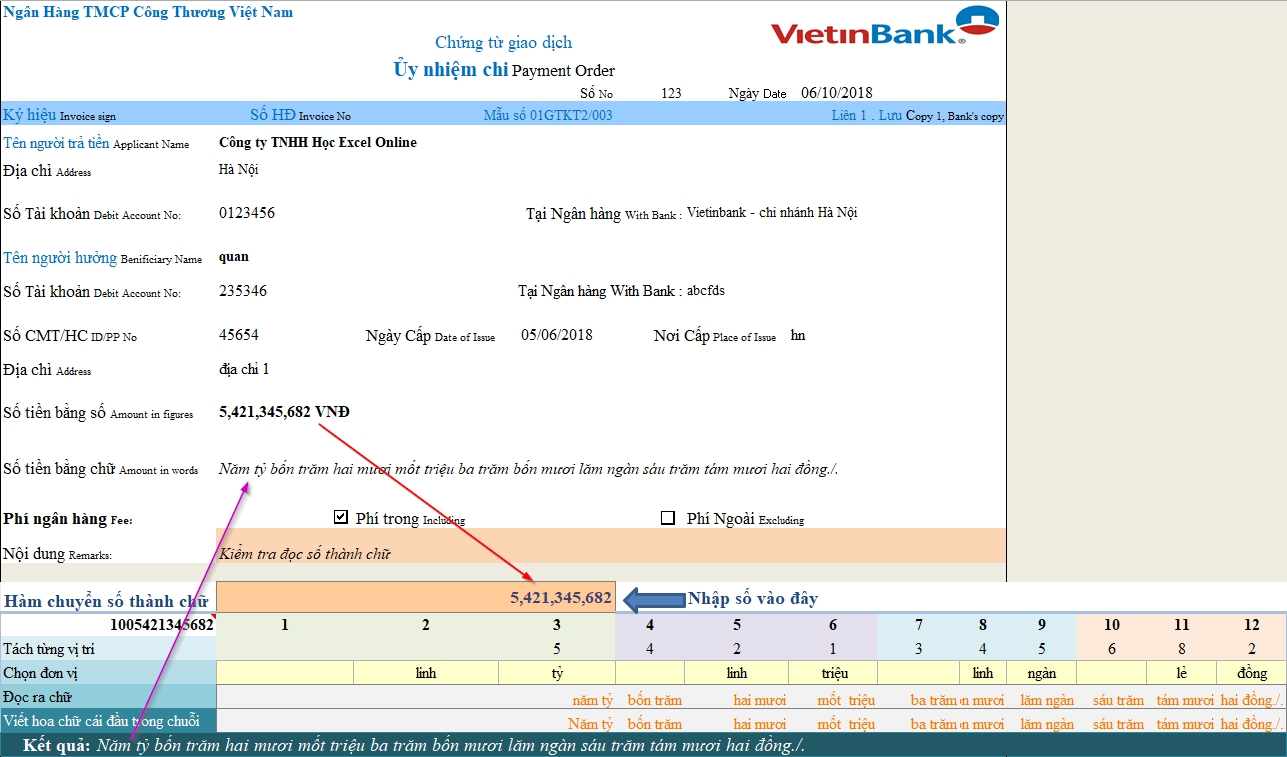The image size is (1287, 757).
Task: Click the 'Ủy nhiệm chi Payment Order' title
Action: [x=505, y=70]
